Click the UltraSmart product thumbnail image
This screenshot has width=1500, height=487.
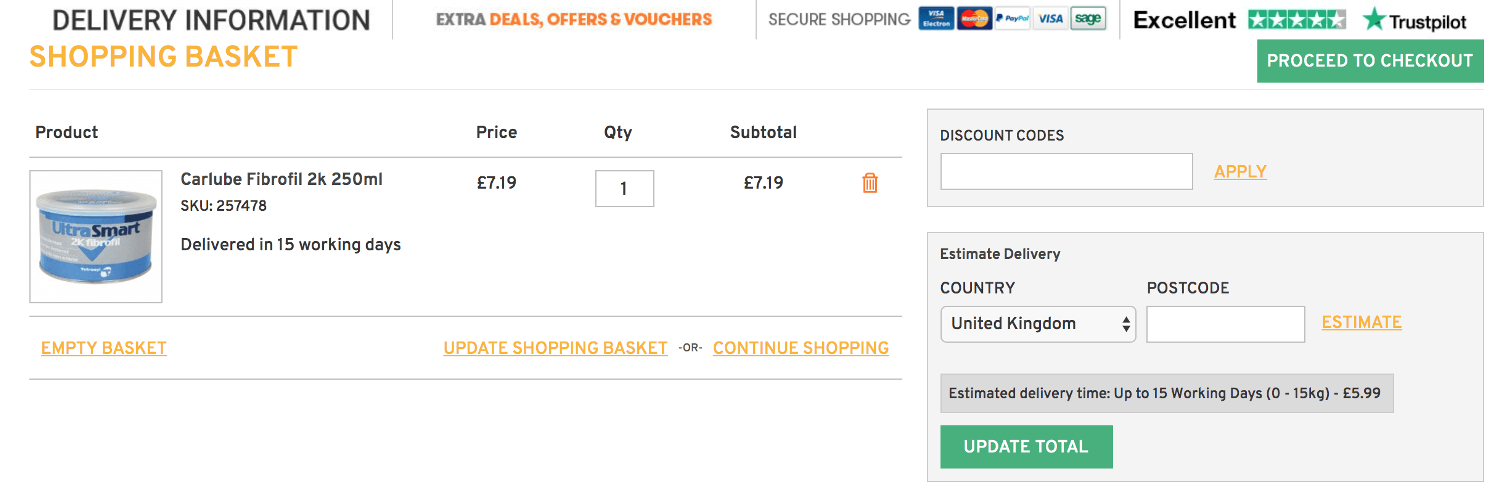click(x=96, y=237)
